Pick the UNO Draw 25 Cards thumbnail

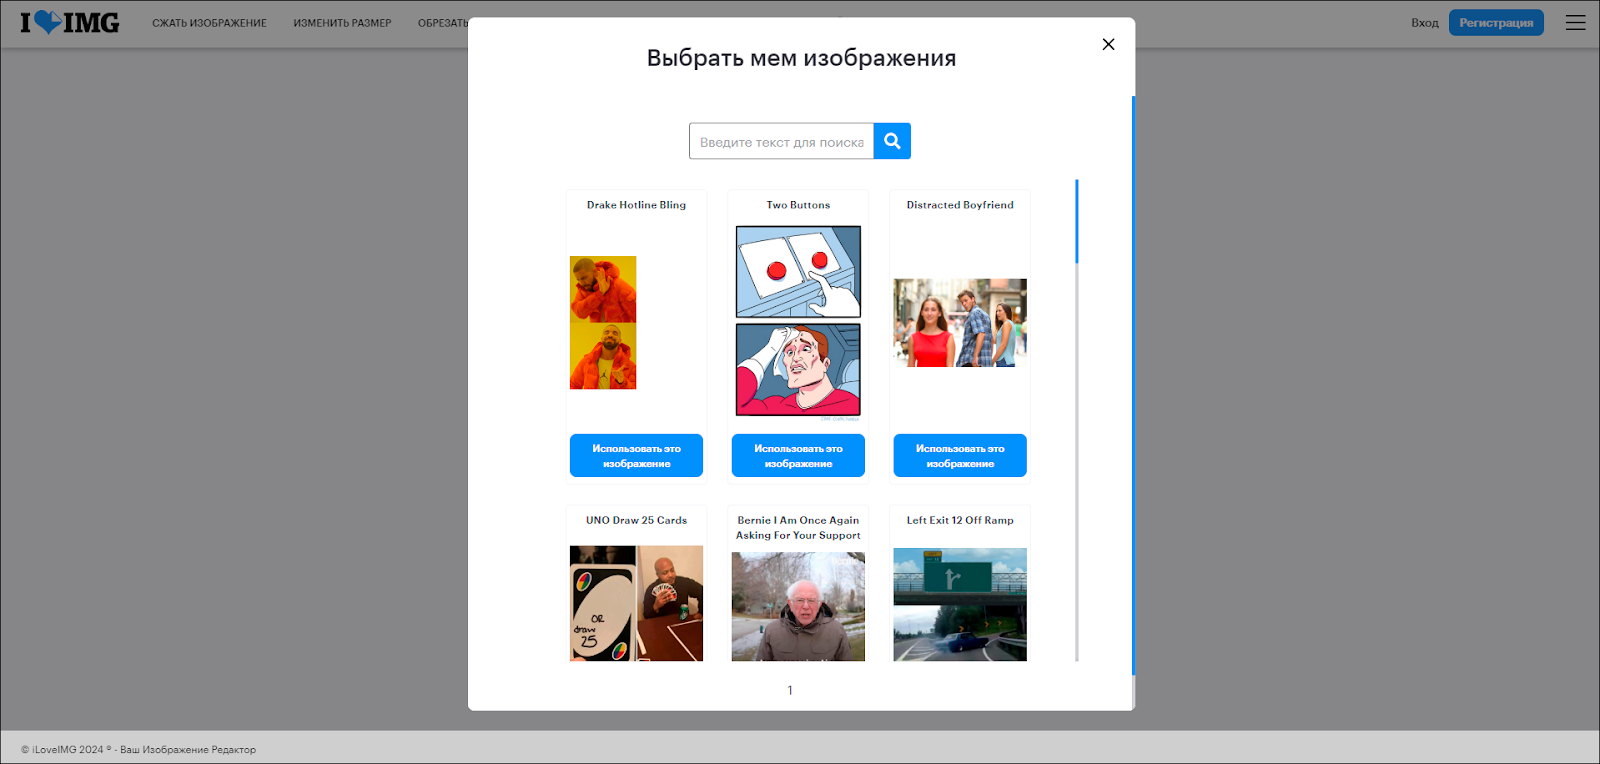pos(636,603)
